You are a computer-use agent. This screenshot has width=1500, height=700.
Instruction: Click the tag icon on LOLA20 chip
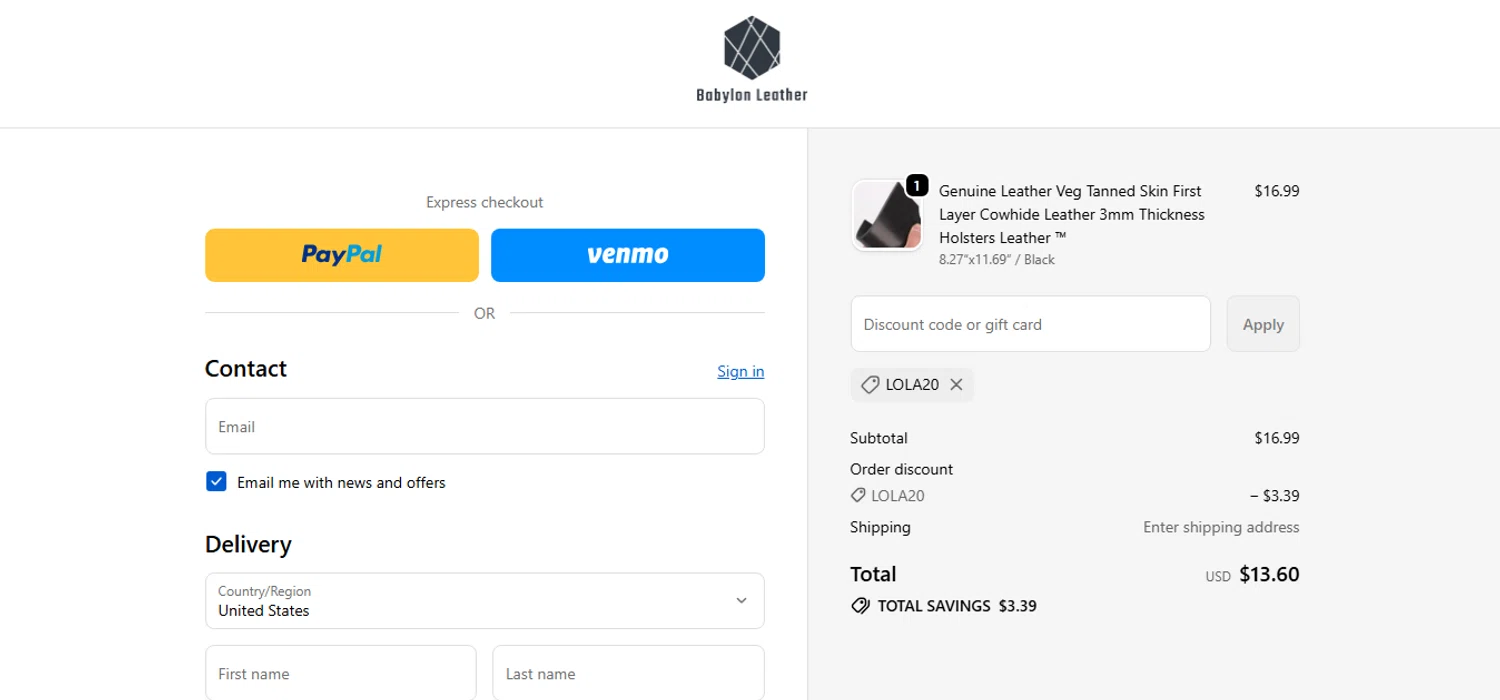[870, 385]
